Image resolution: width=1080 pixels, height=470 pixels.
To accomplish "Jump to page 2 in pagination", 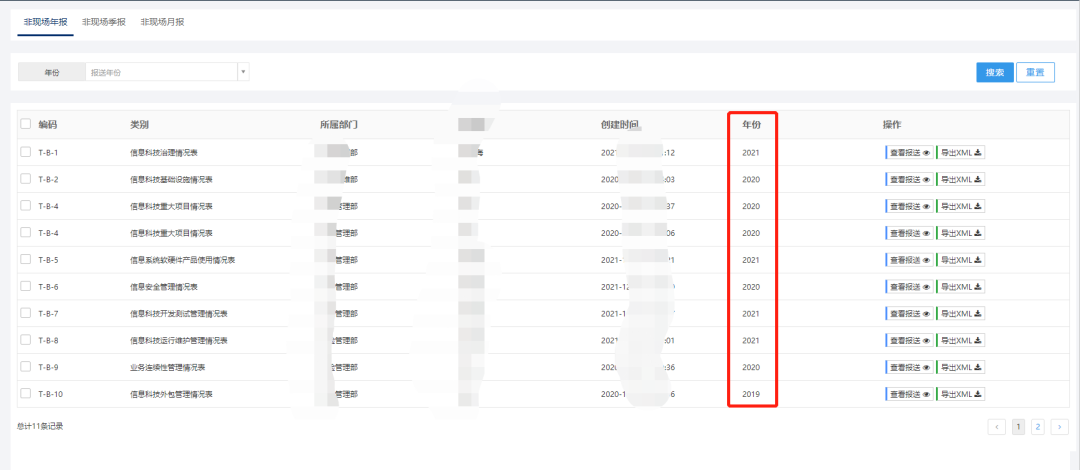I will pyautogui.click(x=1037, y=427).
